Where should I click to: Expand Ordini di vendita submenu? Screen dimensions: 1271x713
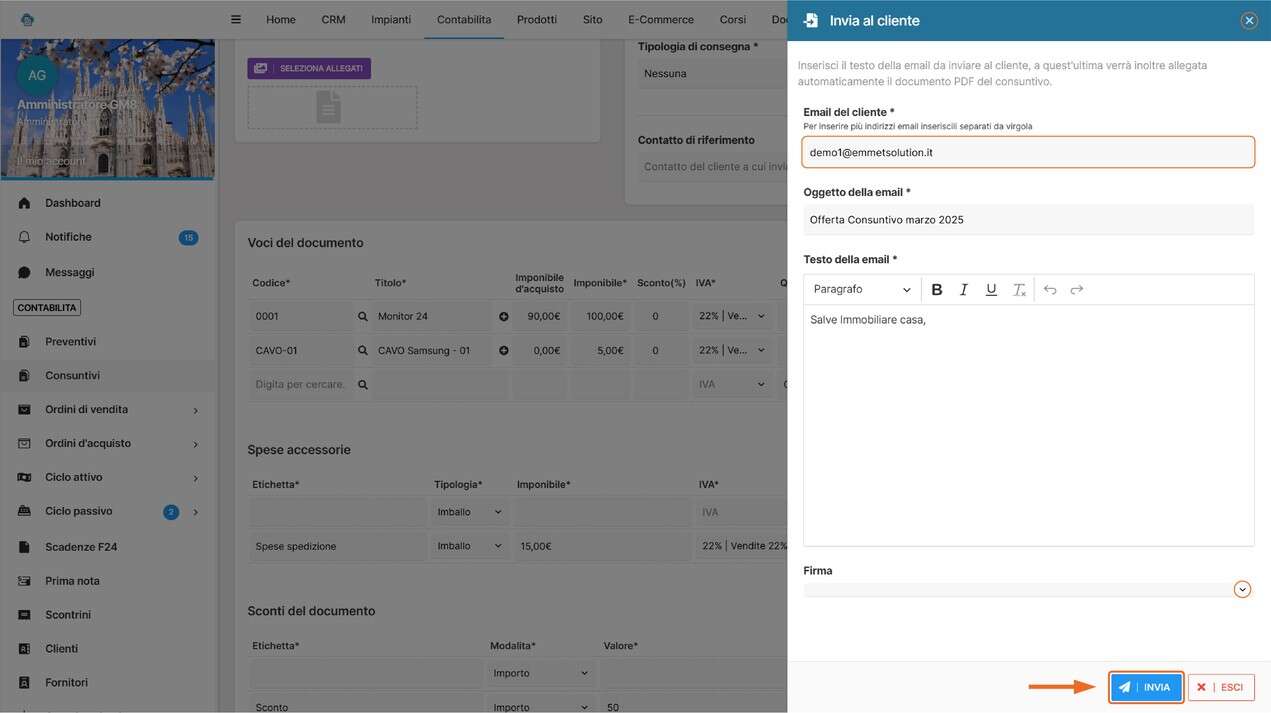[x=195, y=410]
